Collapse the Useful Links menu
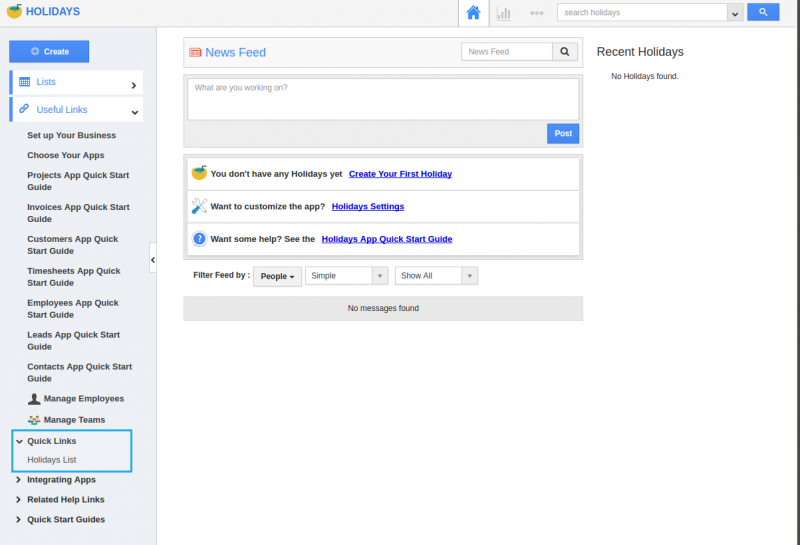Viewport: 800px width, 545px height. click(76, 110)
